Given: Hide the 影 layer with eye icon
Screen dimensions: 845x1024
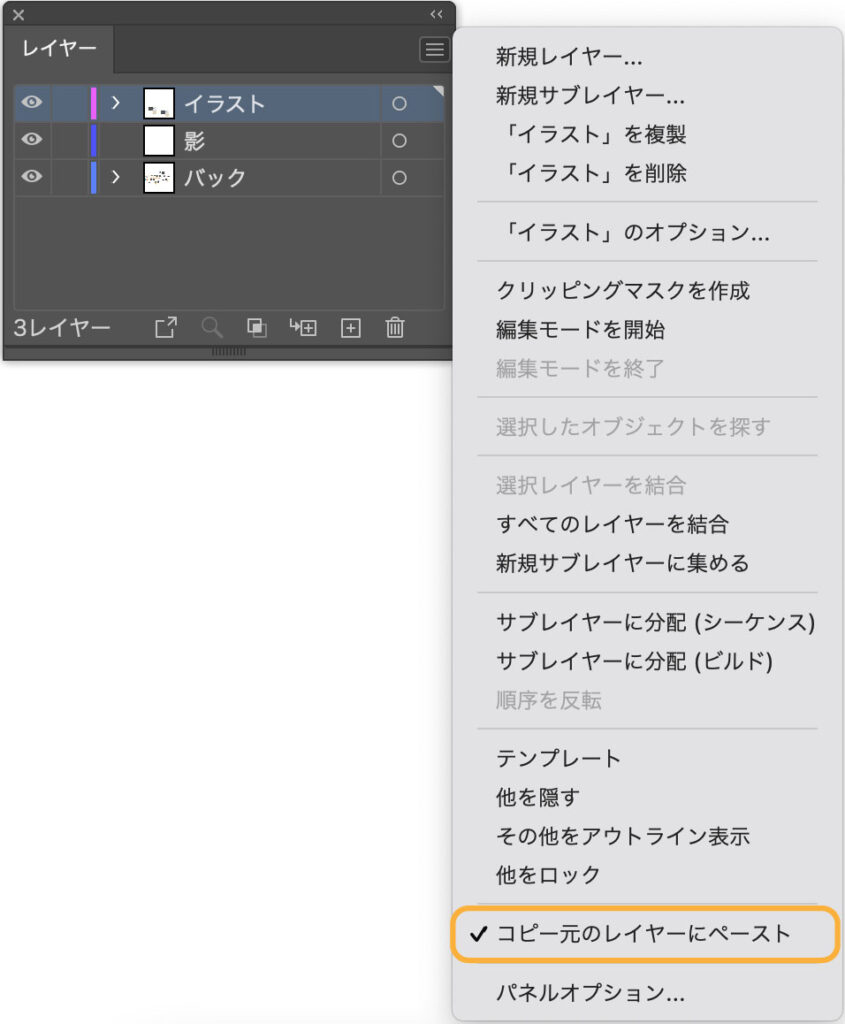Looking at the screenshot, I should [x=31, y=140].
